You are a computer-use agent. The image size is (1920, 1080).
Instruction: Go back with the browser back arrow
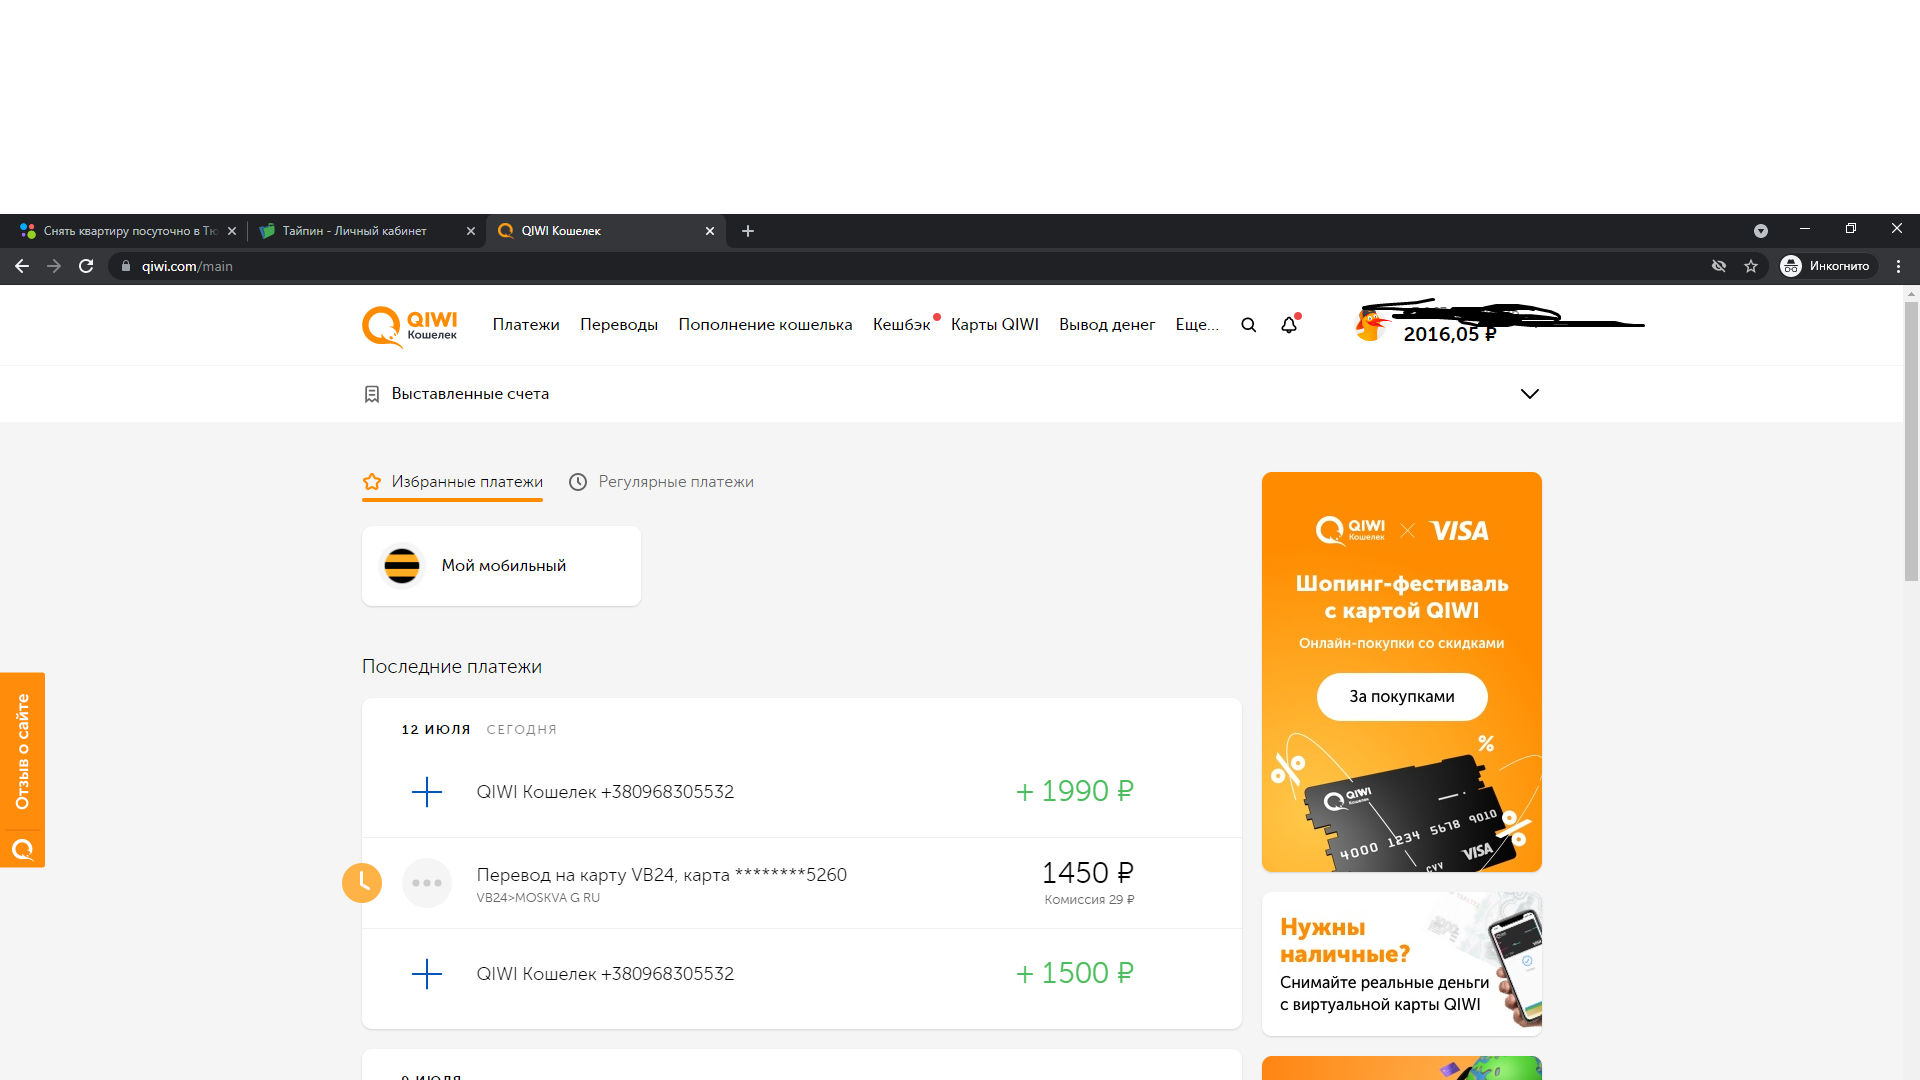(22, 266)
